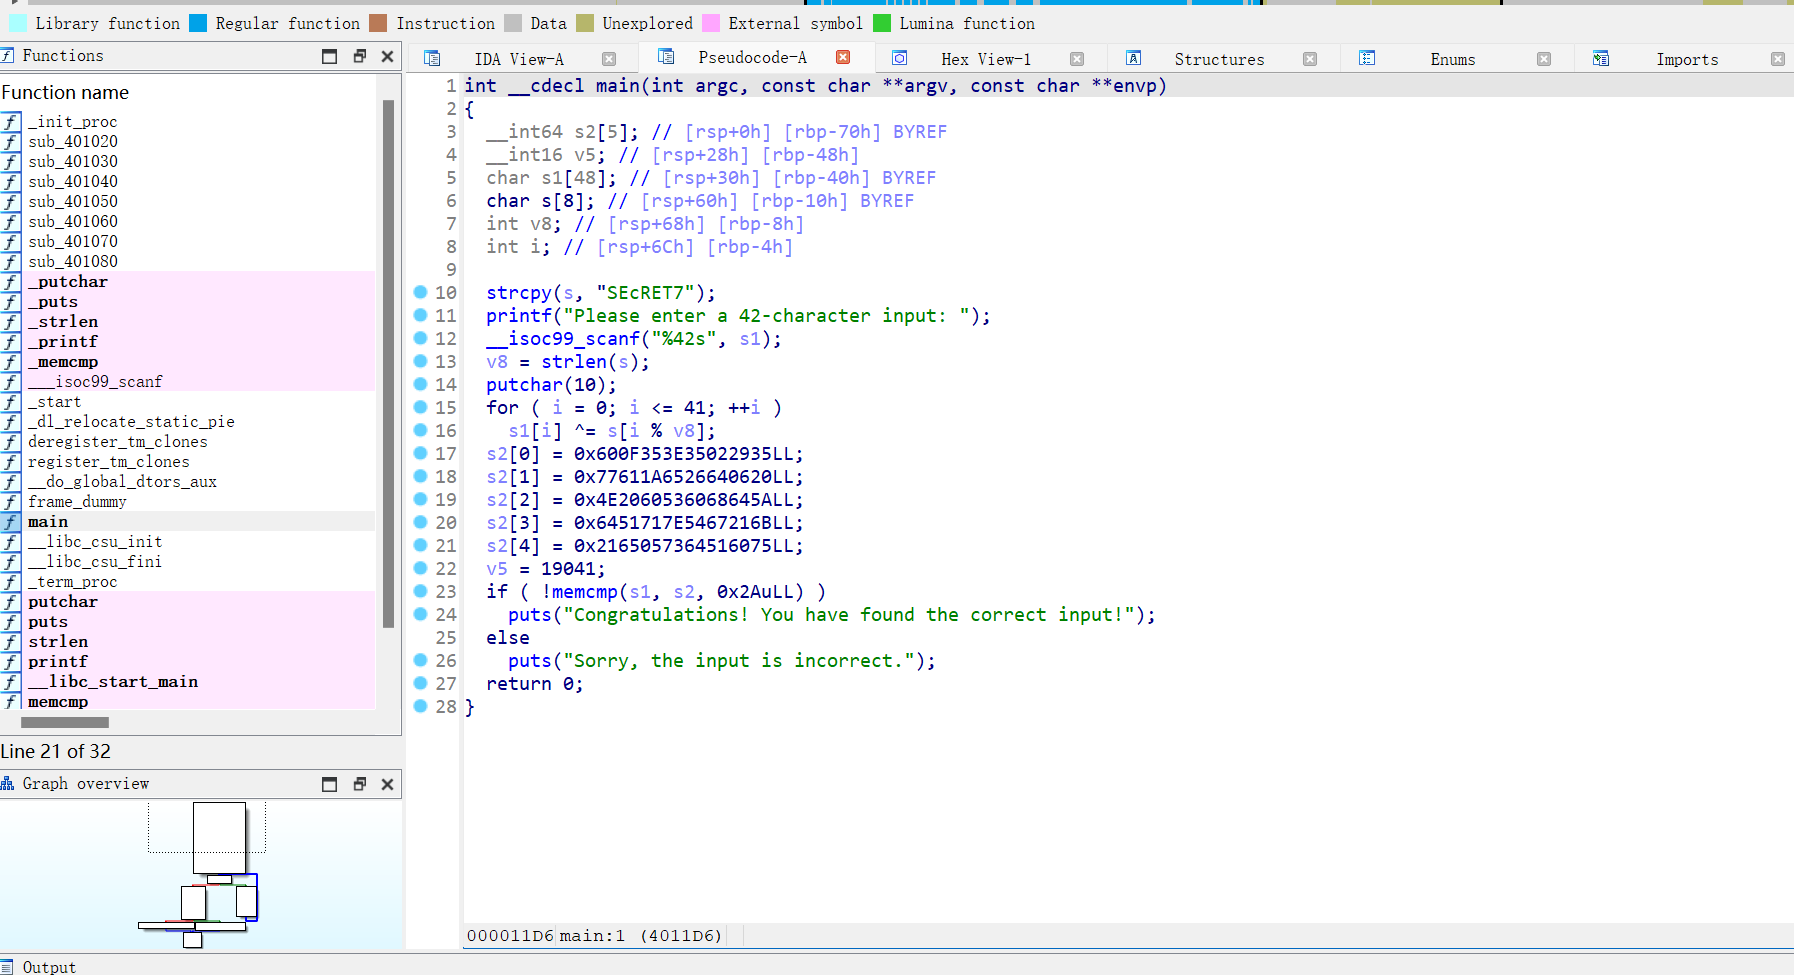The width and height of the screenshot is (1794, 975).
Task: Click the Function name column header
Action: tap(65, 92)
